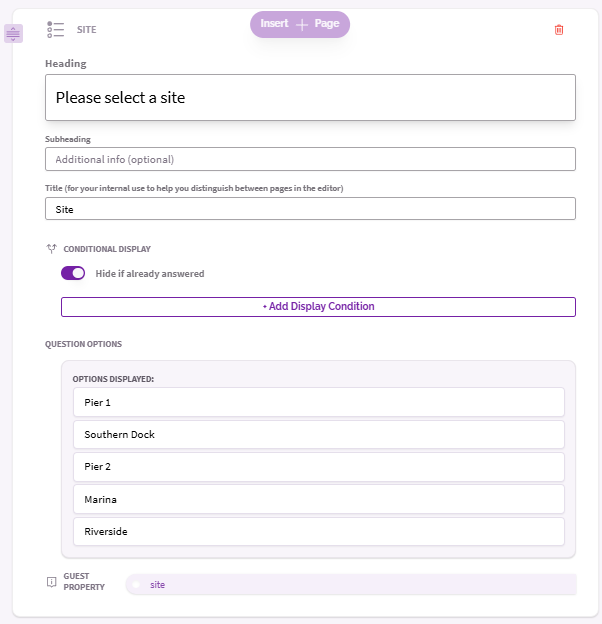Select the Pier 2 option
The height and width of the screenshot is (624, 602).
click(319, 467)
